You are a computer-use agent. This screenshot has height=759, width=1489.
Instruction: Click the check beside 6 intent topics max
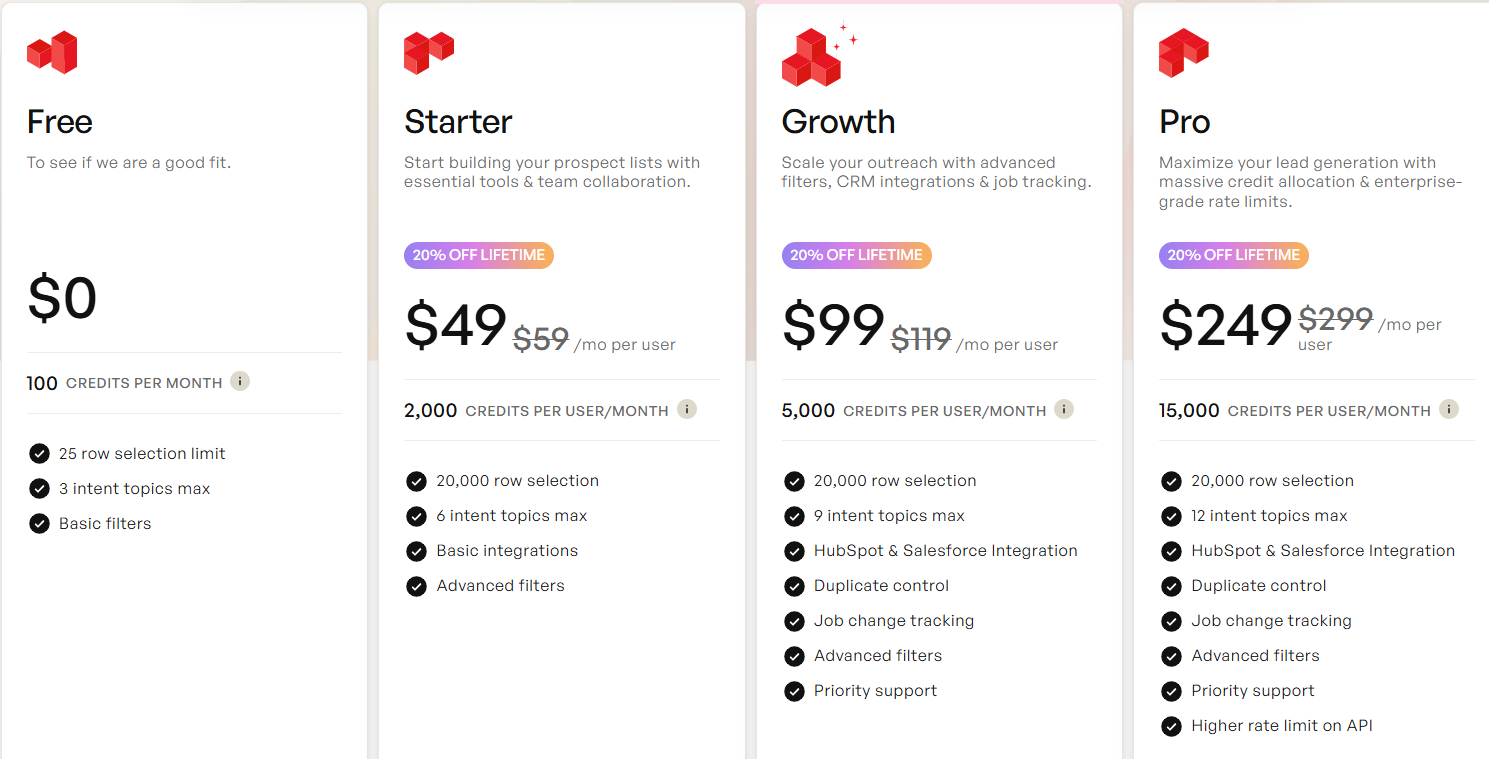(416, 516)
